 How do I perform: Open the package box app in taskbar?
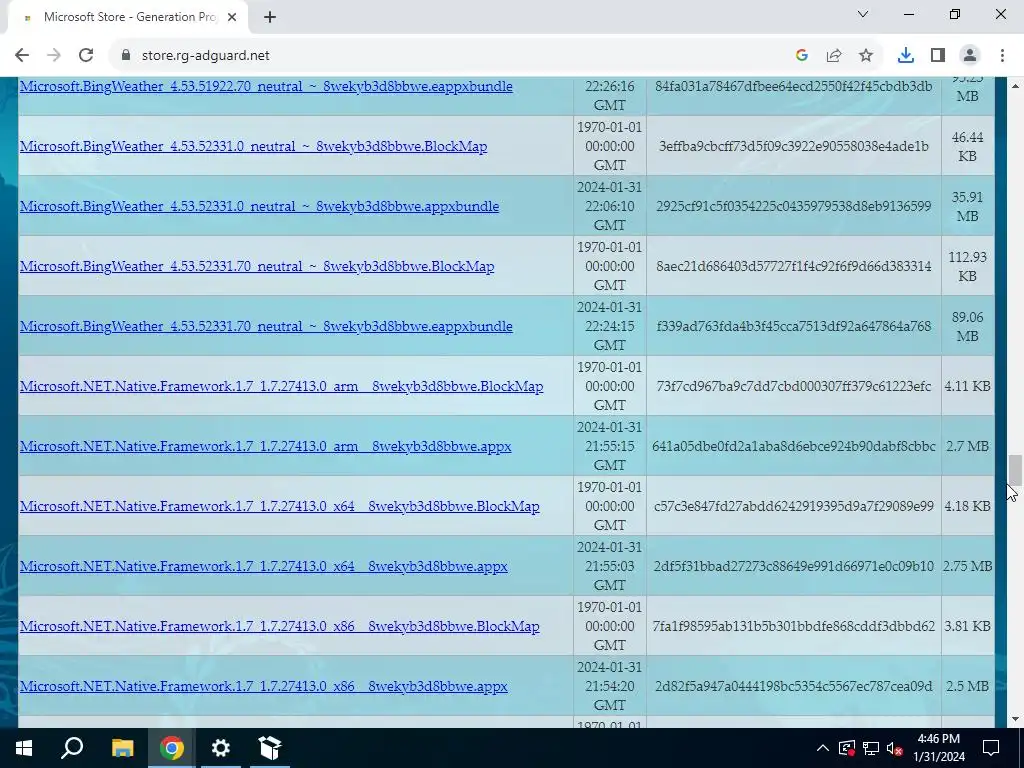point(270,748)
